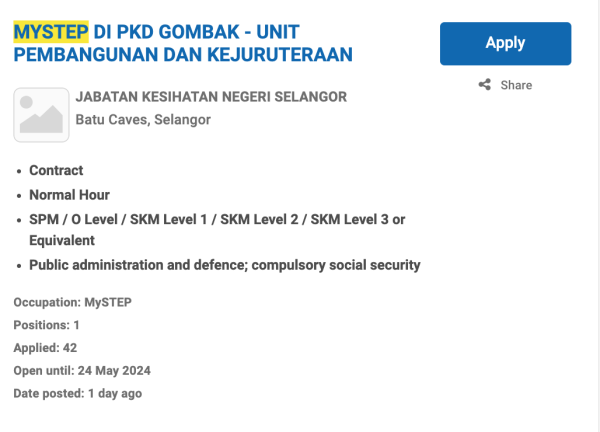The image size is (600, 432).
Task: Click the bullet point before Contract
Action: point(18,171)
